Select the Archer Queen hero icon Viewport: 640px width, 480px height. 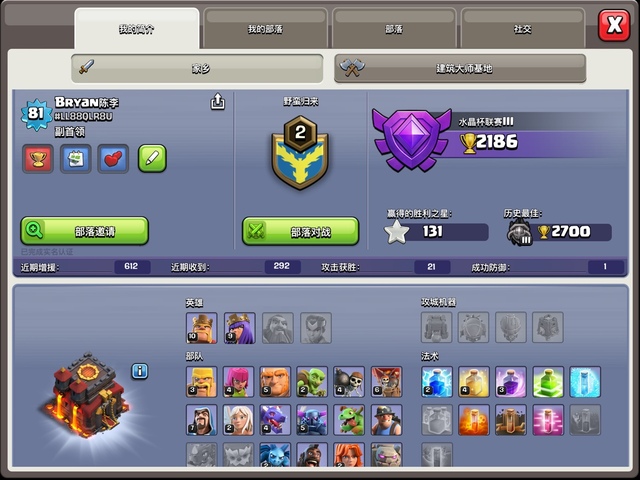(240, 328)
